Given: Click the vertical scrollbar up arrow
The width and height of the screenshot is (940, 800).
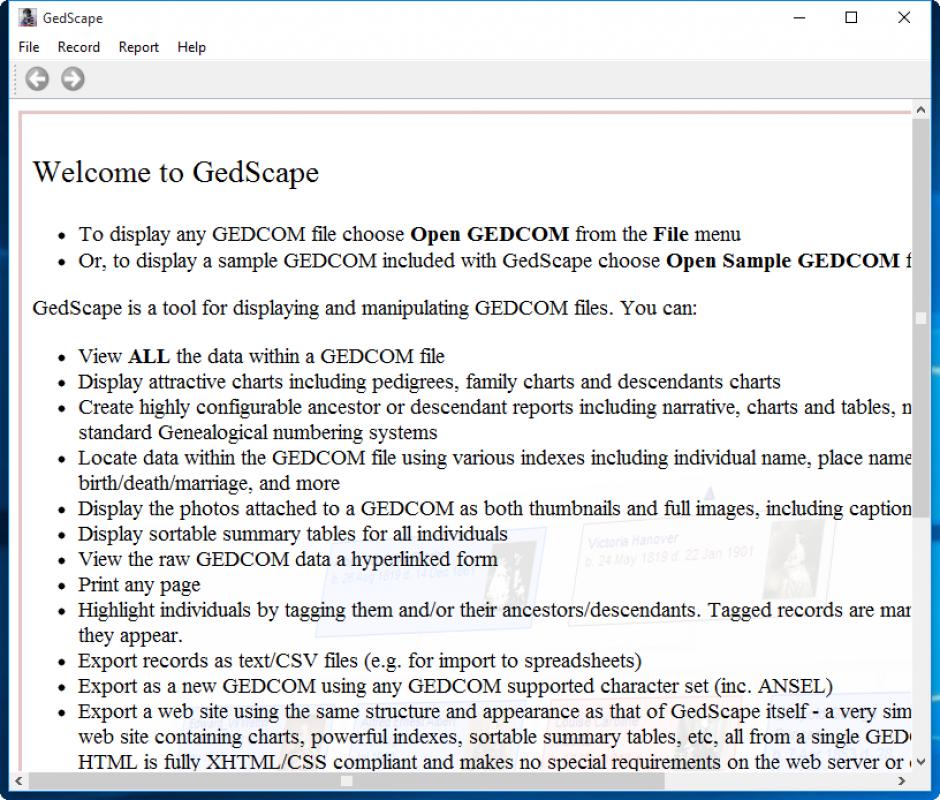Looking at the screenshot, I should tap(921, 110).
